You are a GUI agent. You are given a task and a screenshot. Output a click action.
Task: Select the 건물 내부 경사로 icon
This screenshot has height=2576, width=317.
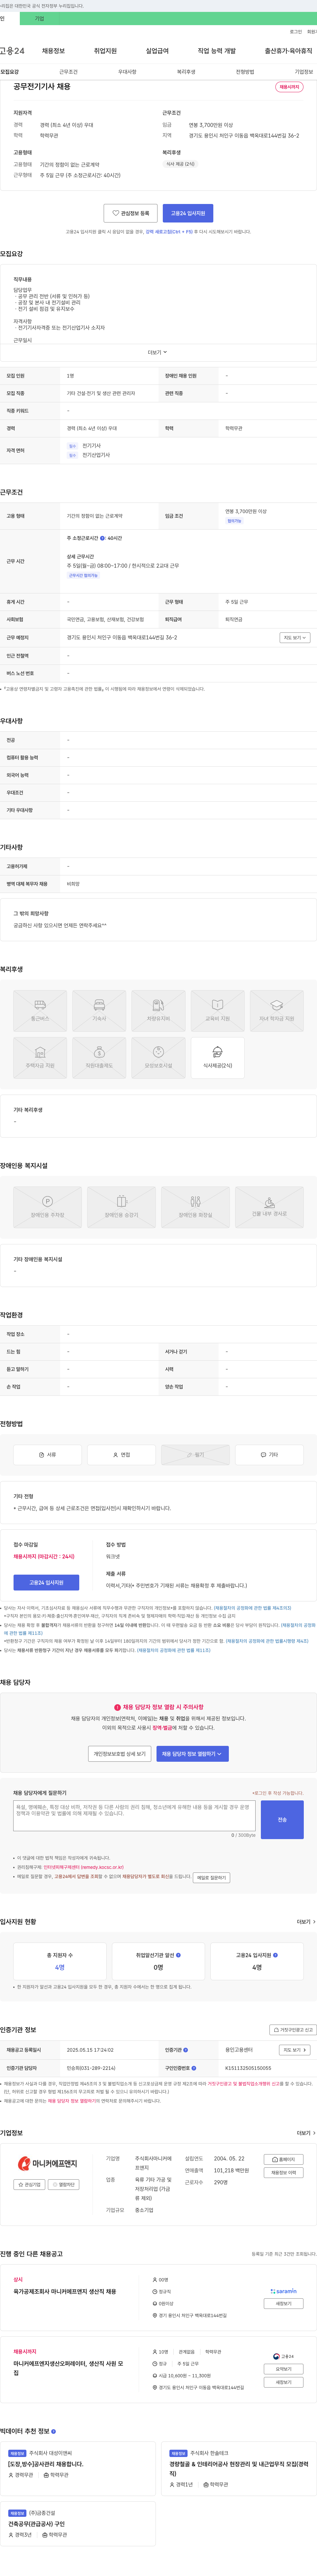(269, 1207)
